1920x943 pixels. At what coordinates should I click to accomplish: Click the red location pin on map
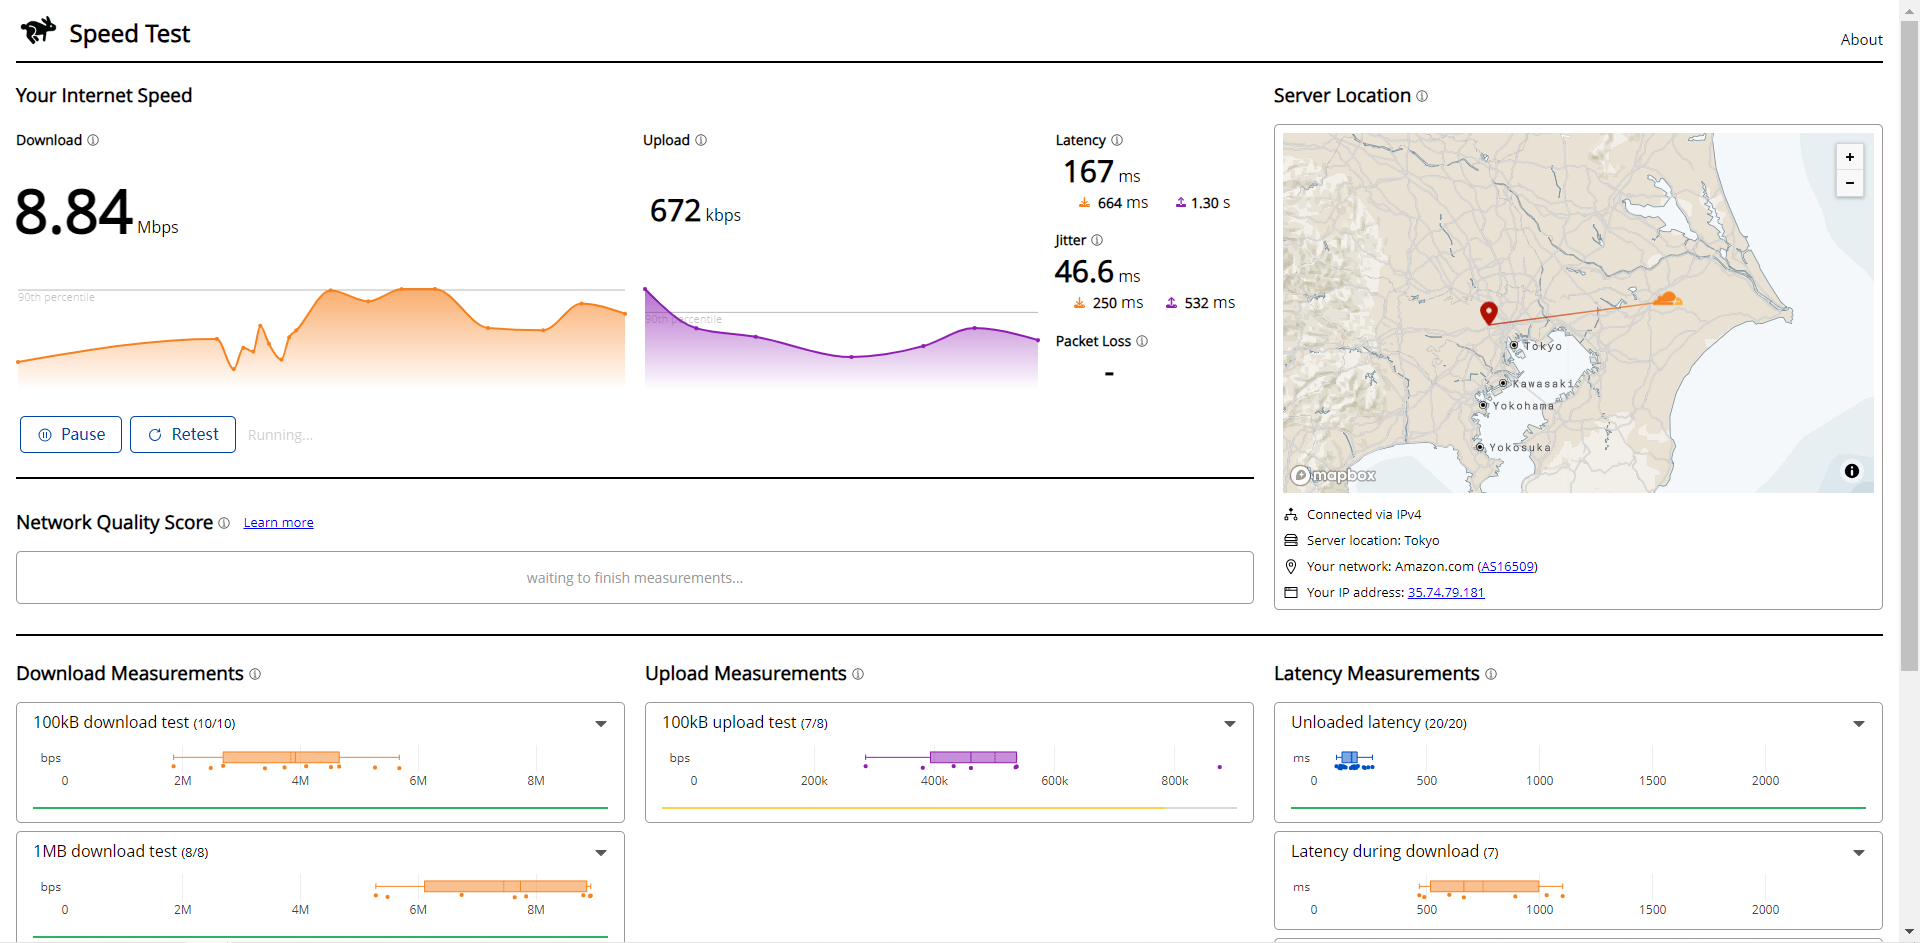(x=1489, y=313)
